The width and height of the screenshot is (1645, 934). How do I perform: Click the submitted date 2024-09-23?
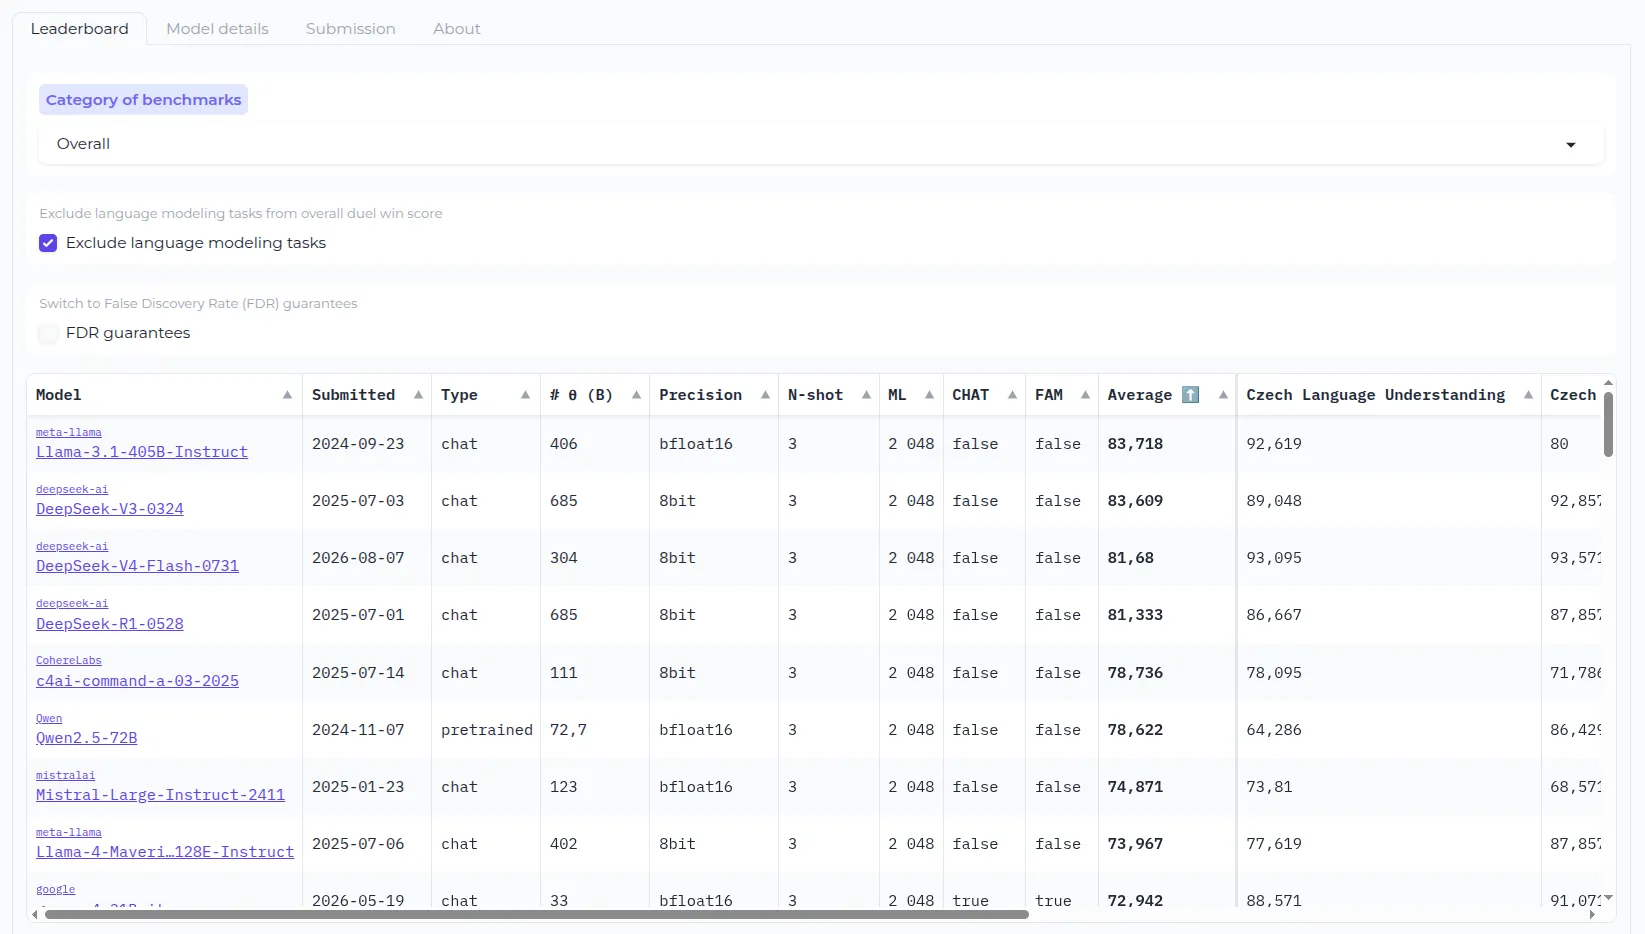tap(358, 444)
